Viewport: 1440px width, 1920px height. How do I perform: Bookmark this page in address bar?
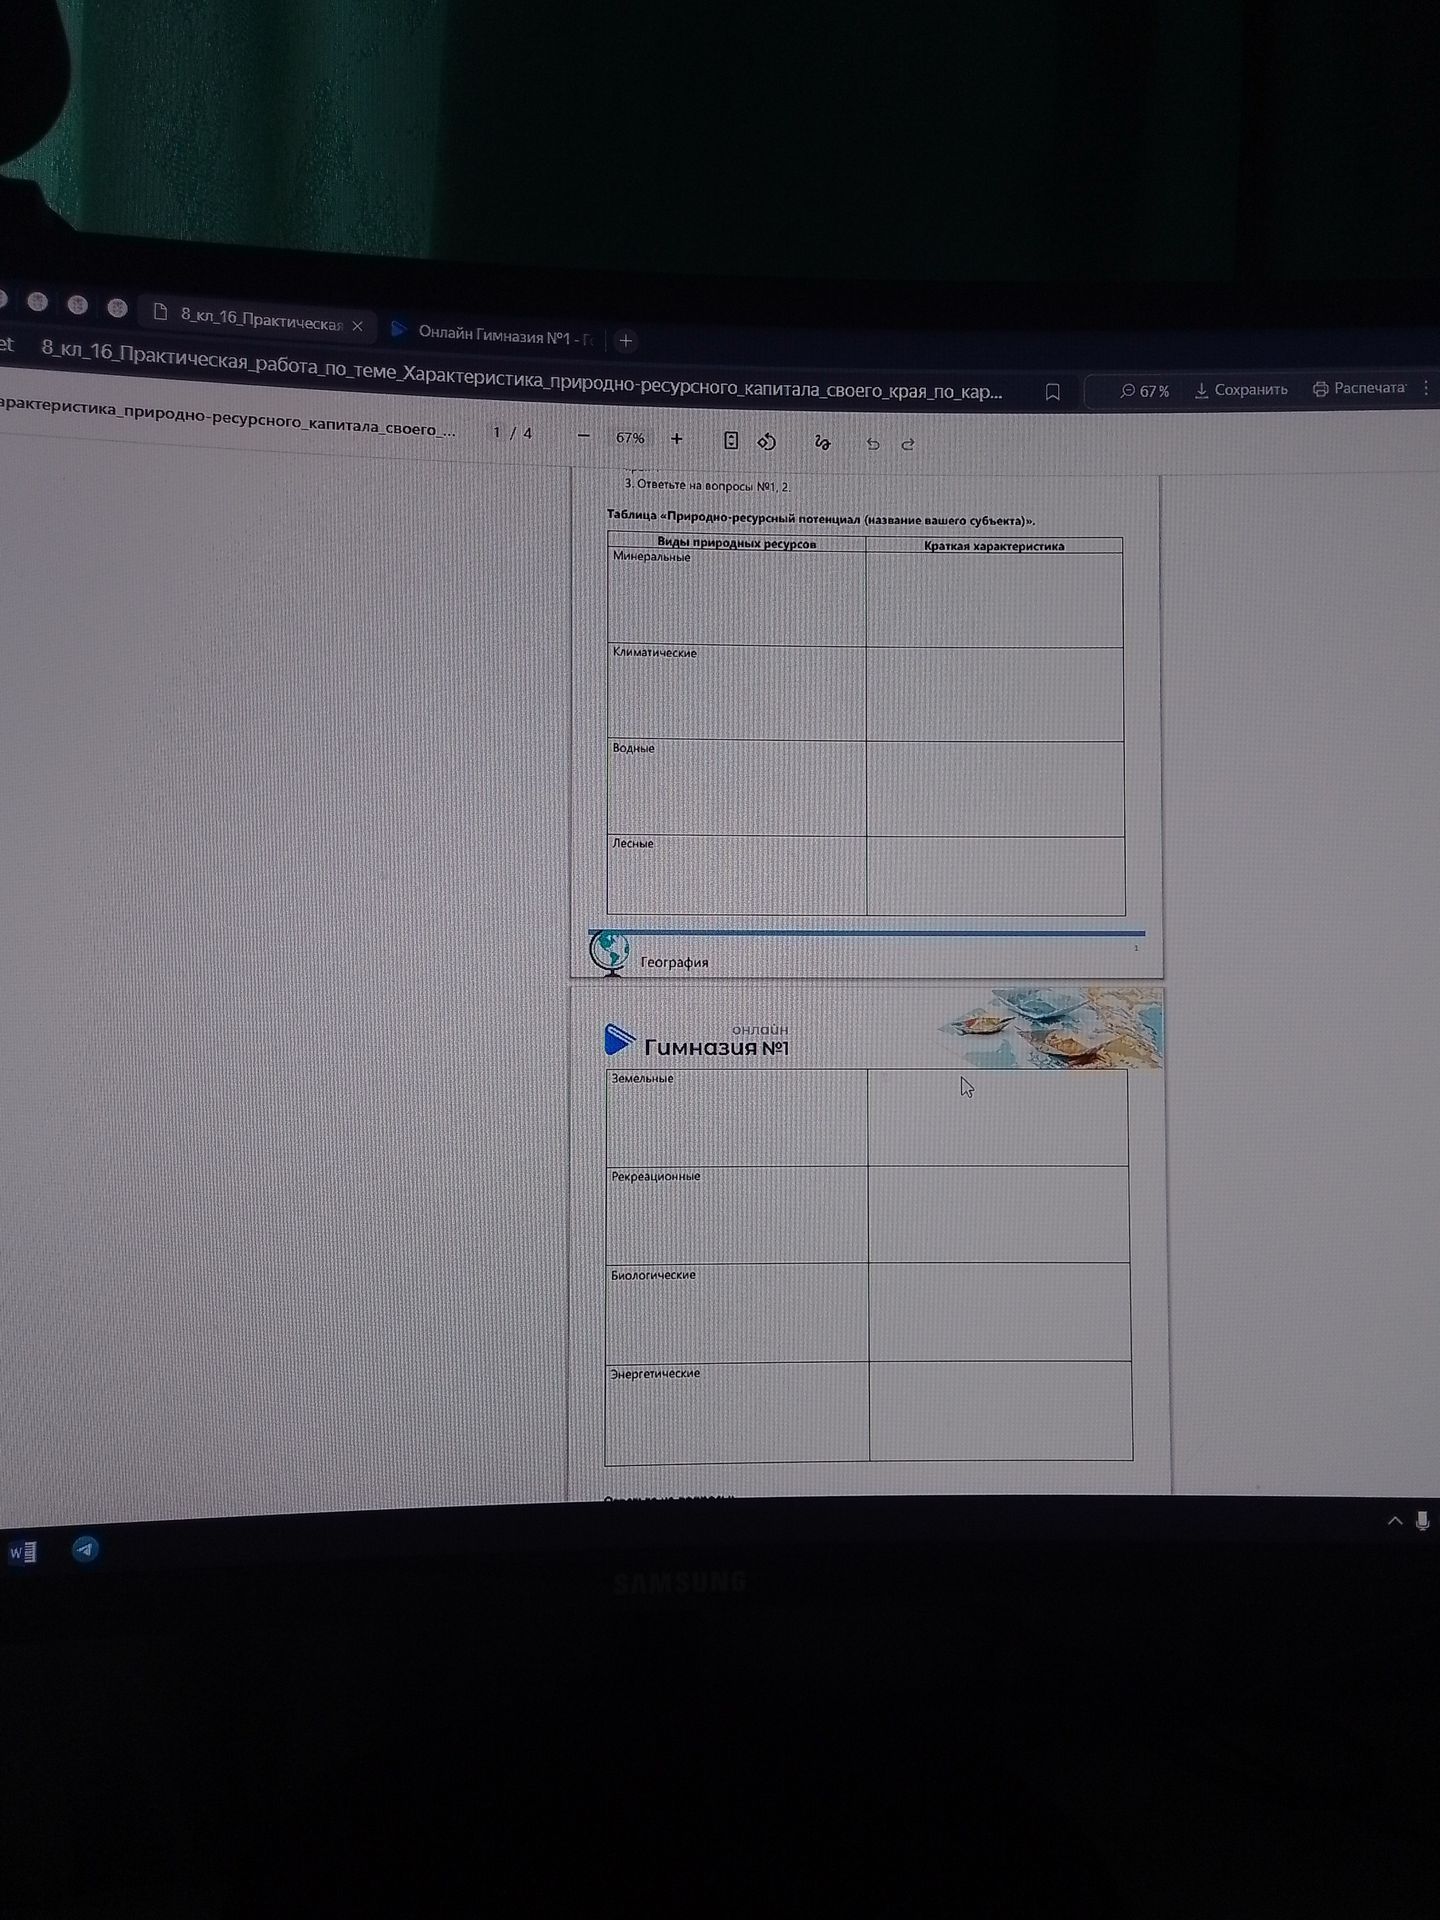tap(1052, 393)
